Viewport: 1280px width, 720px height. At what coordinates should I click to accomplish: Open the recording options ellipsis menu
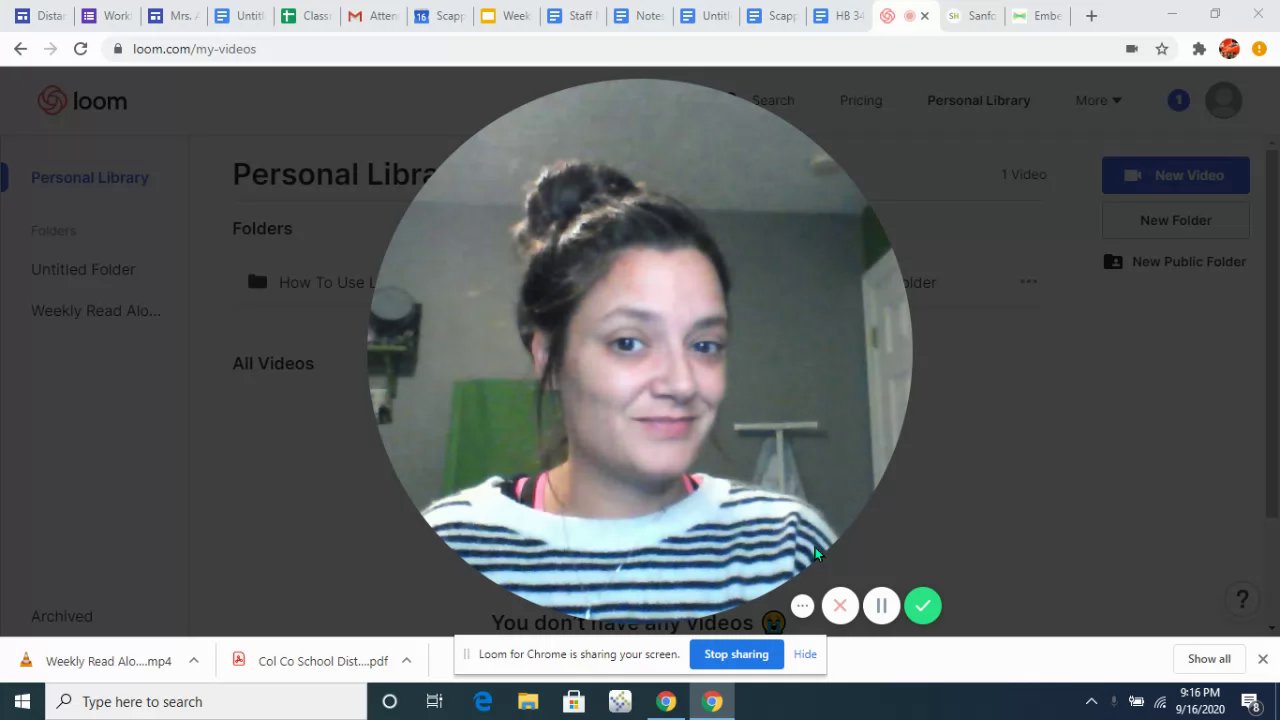pyautogui.click(x=802, y=606)
